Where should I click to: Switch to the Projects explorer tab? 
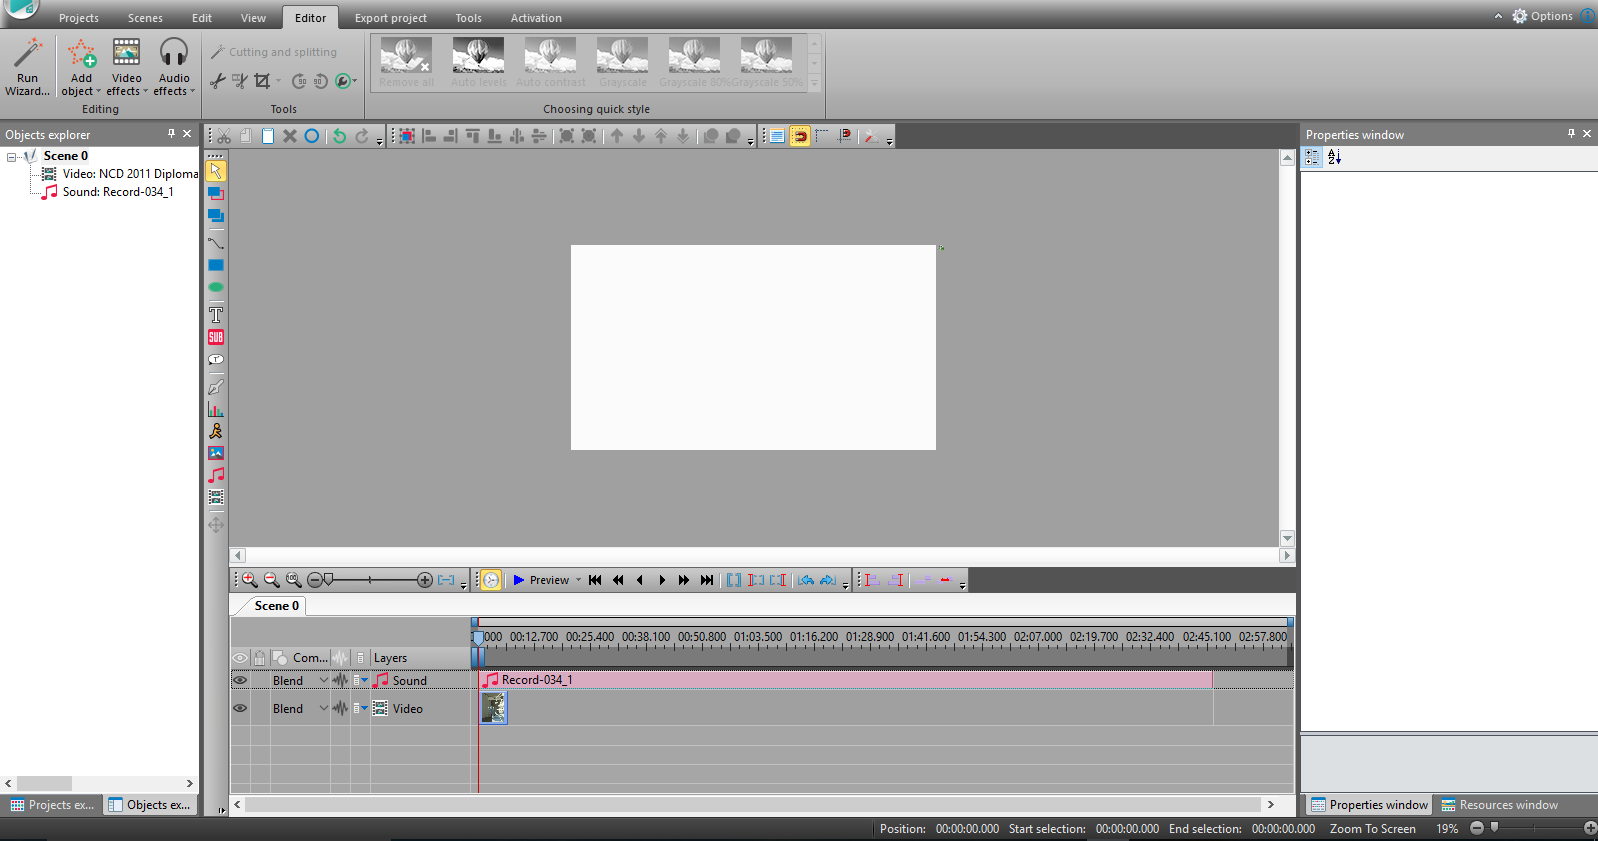(x=52, y=805)
